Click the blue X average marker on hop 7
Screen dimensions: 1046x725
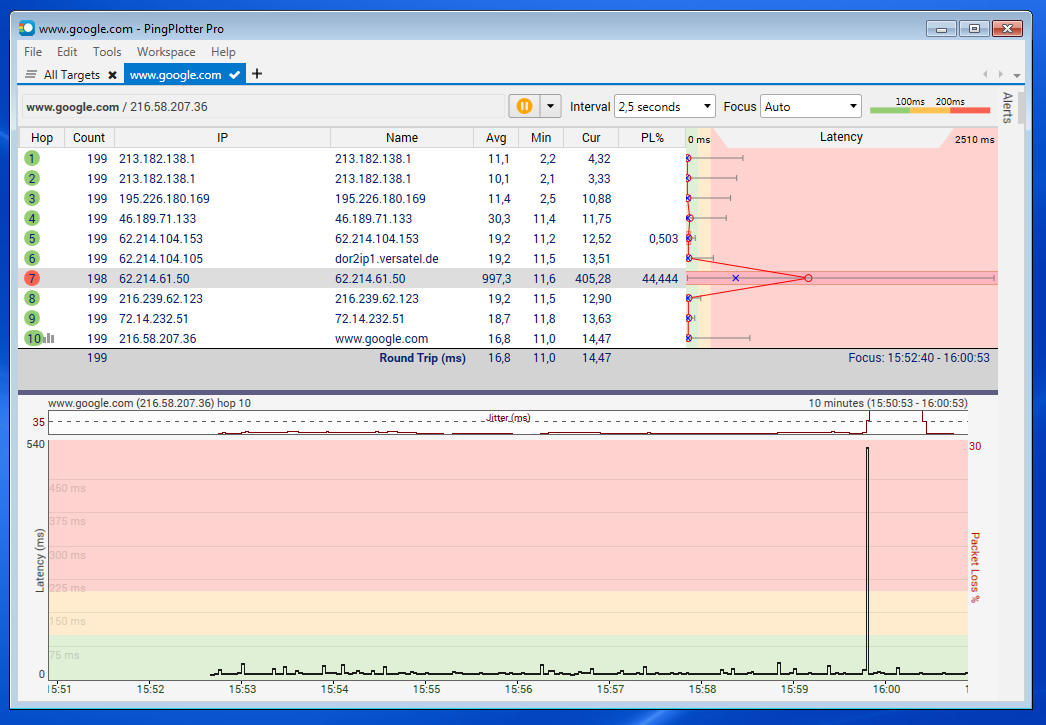[735, 277]
